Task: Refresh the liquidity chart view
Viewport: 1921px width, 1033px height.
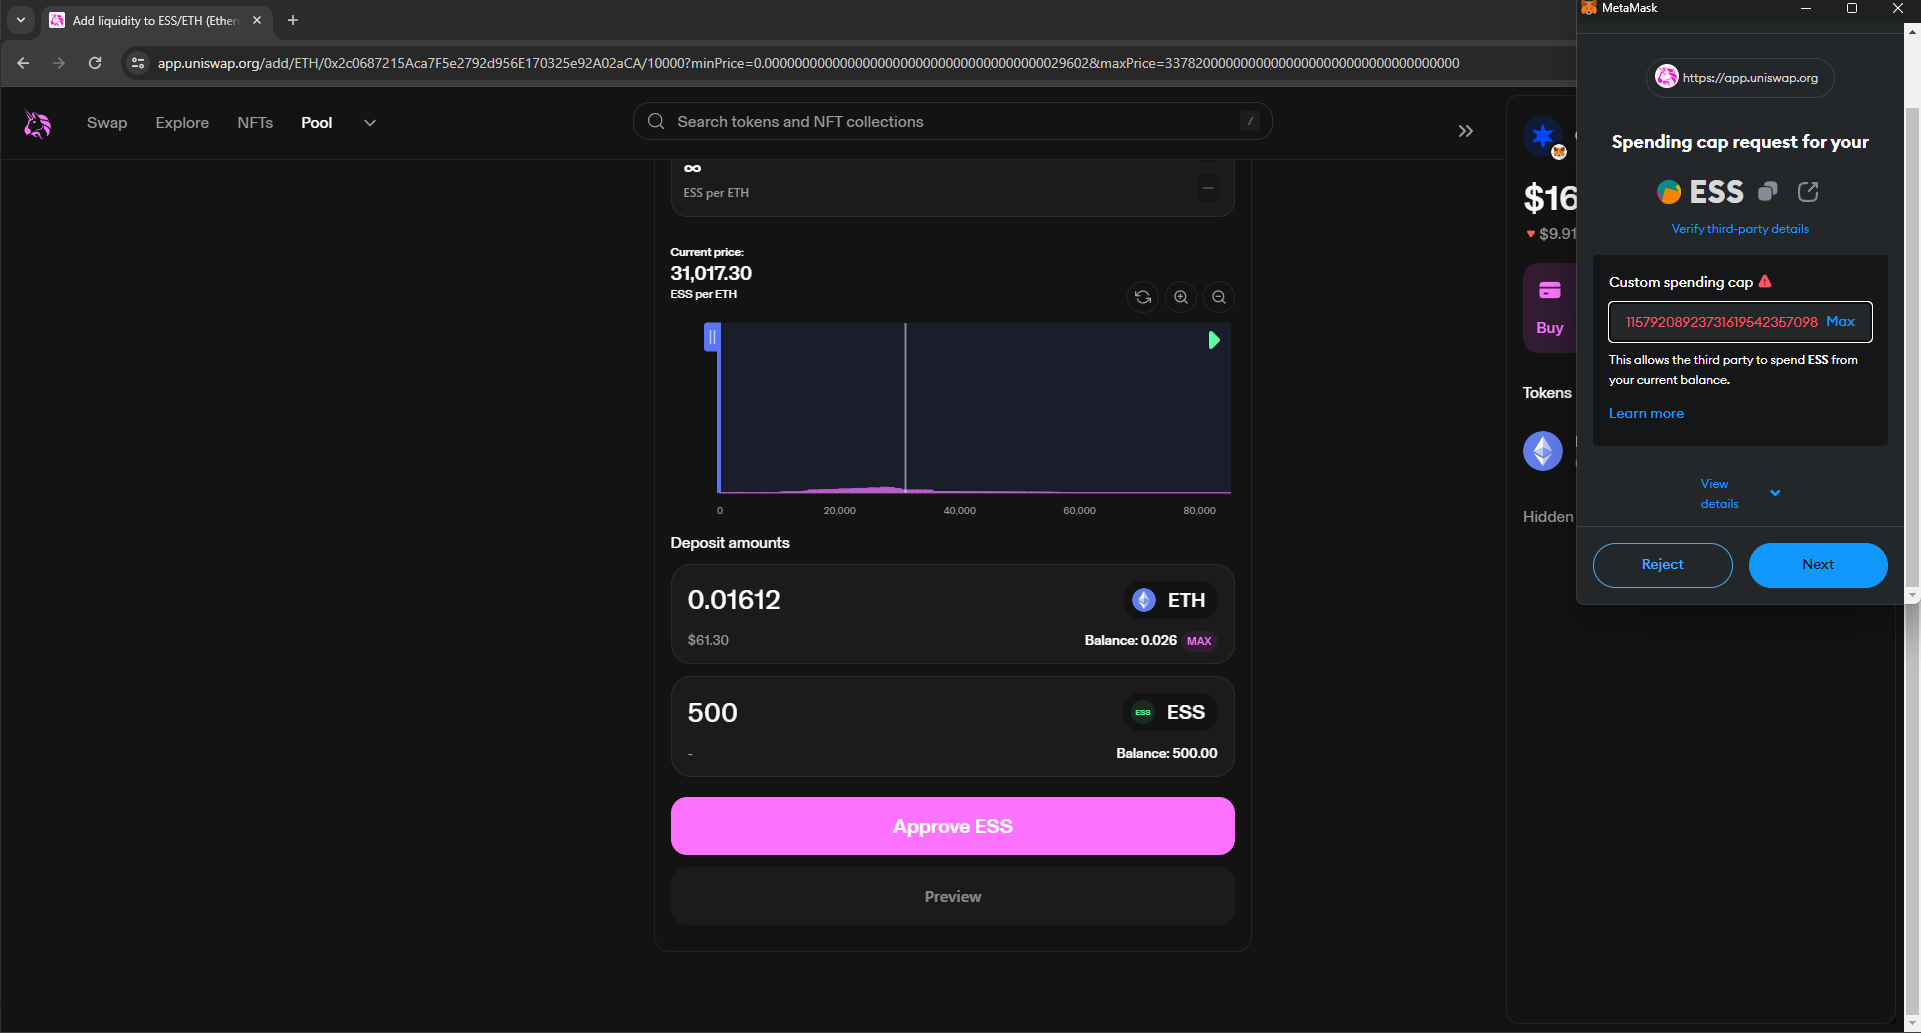Action: tap(1143, 297)
